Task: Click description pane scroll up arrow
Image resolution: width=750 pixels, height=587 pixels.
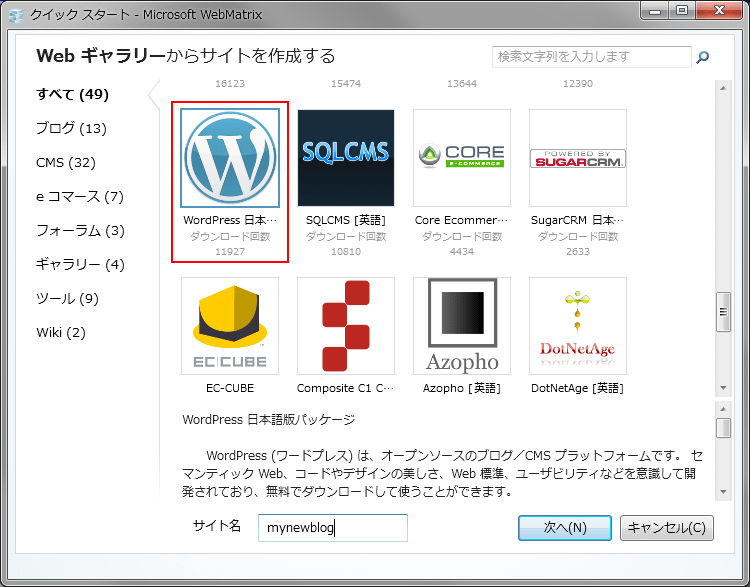Action: pyautogui.click(x=723, y=409)
